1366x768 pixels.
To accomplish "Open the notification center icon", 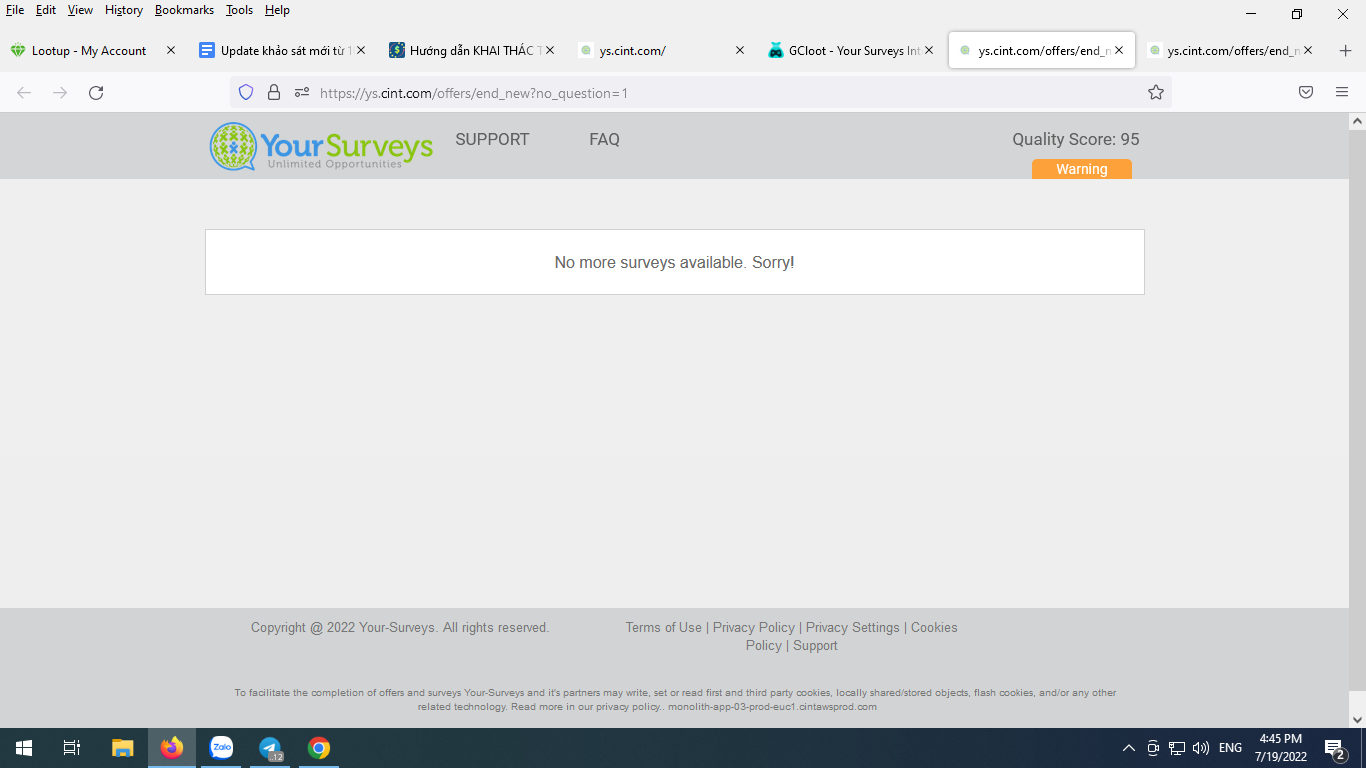I will click(1334, 748).
